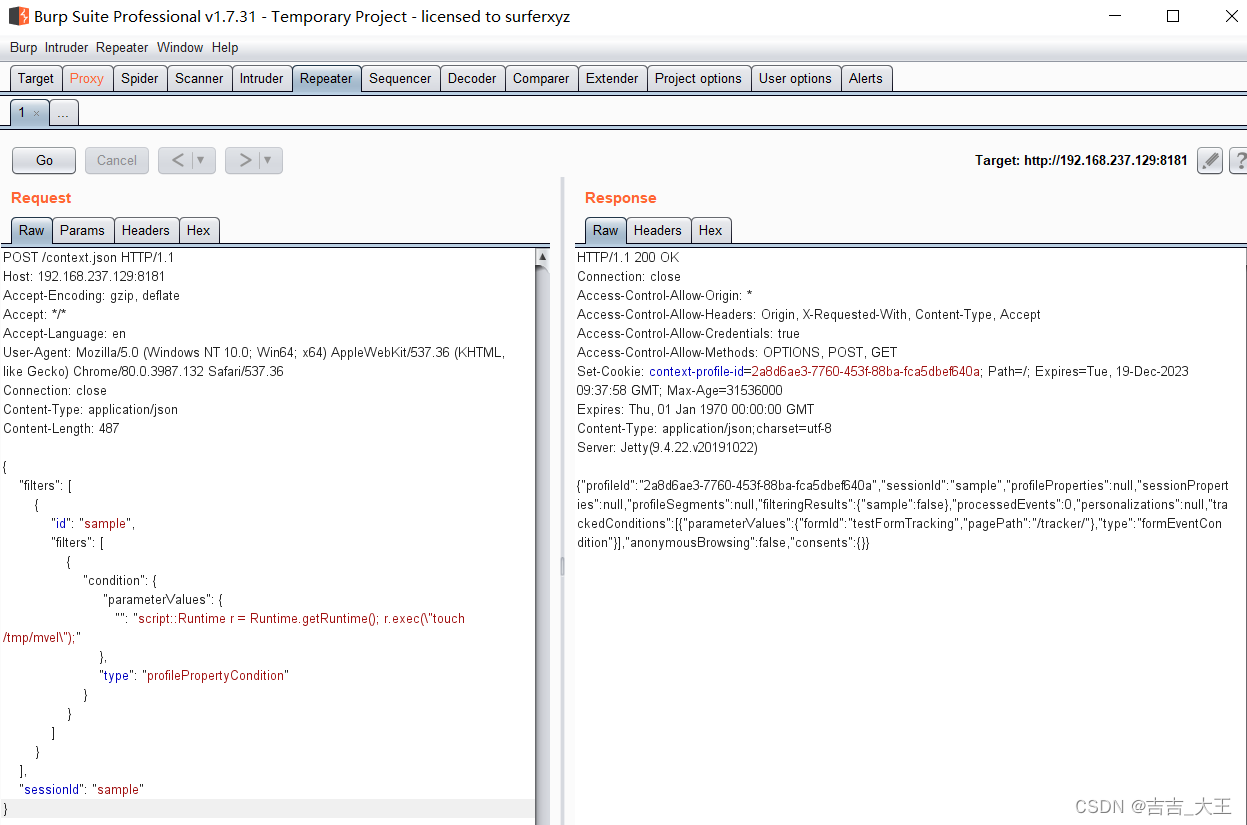Click the pencil edit target icon
Viewport: 1247px width, 825px height.
tap(1210, 160)
